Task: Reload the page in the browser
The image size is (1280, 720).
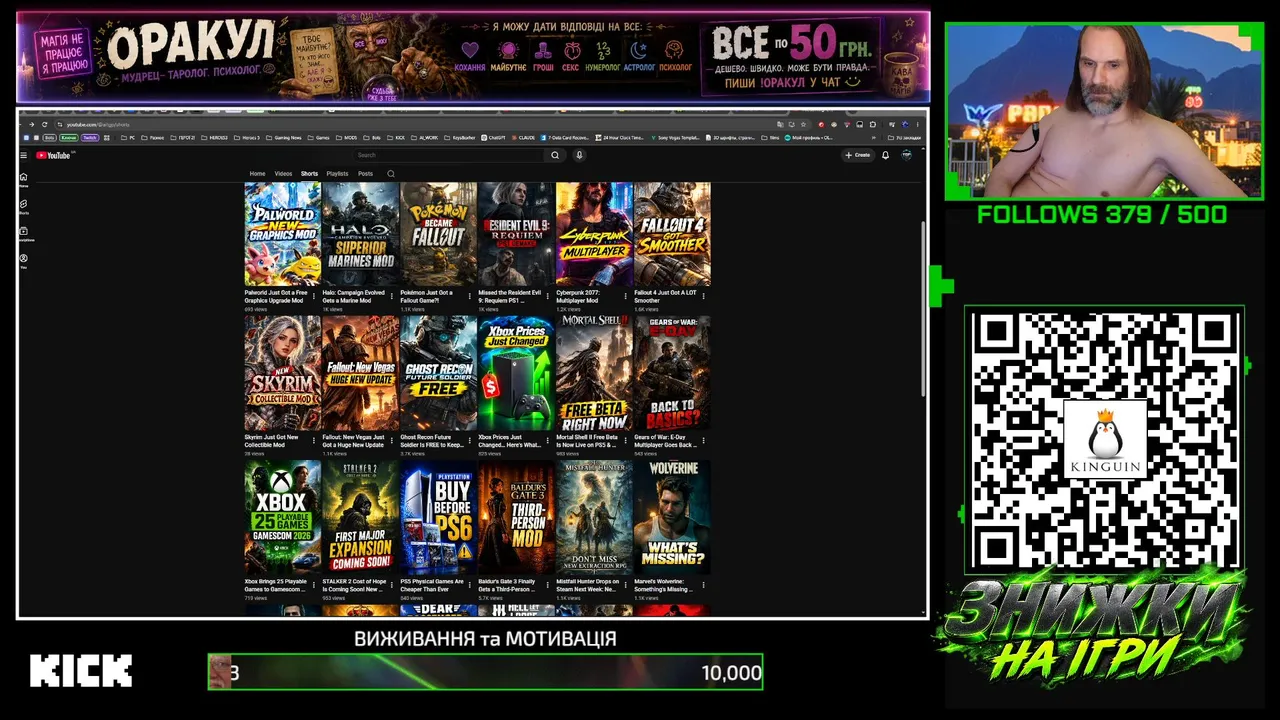Action: 45,124
